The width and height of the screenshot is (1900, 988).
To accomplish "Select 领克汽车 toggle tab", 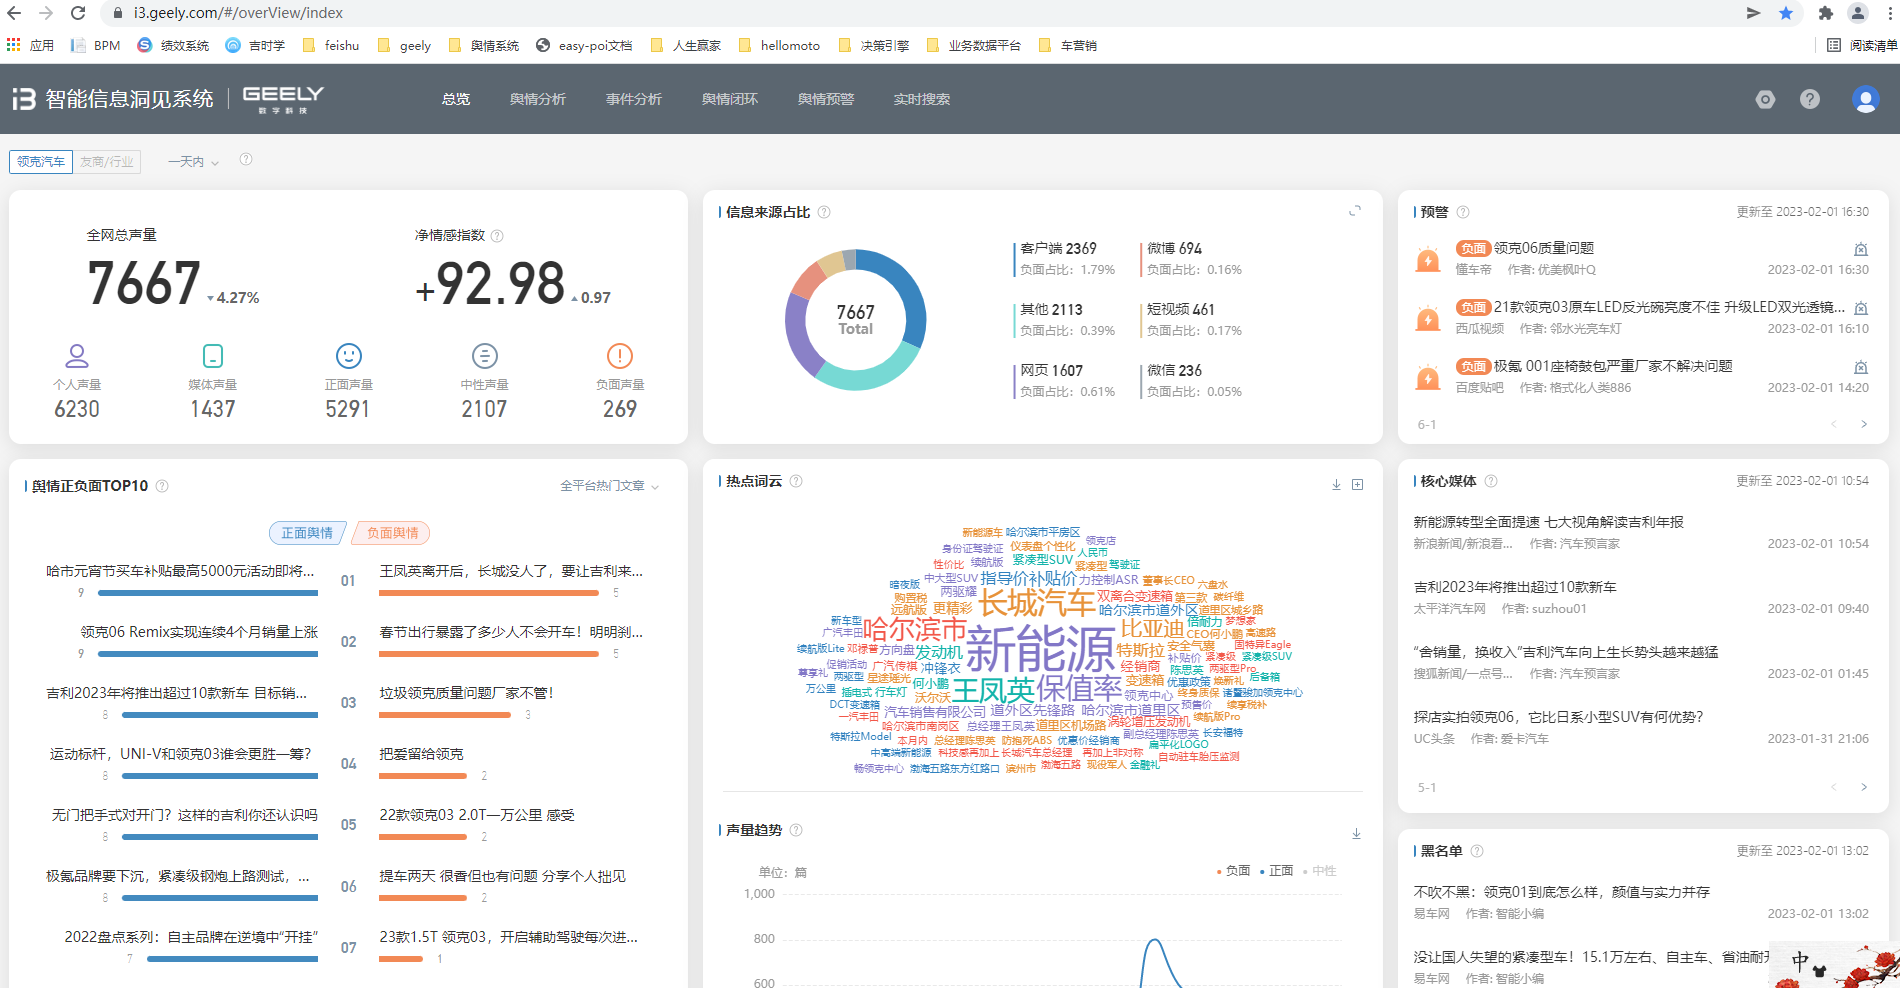I will tap(41, 161).
